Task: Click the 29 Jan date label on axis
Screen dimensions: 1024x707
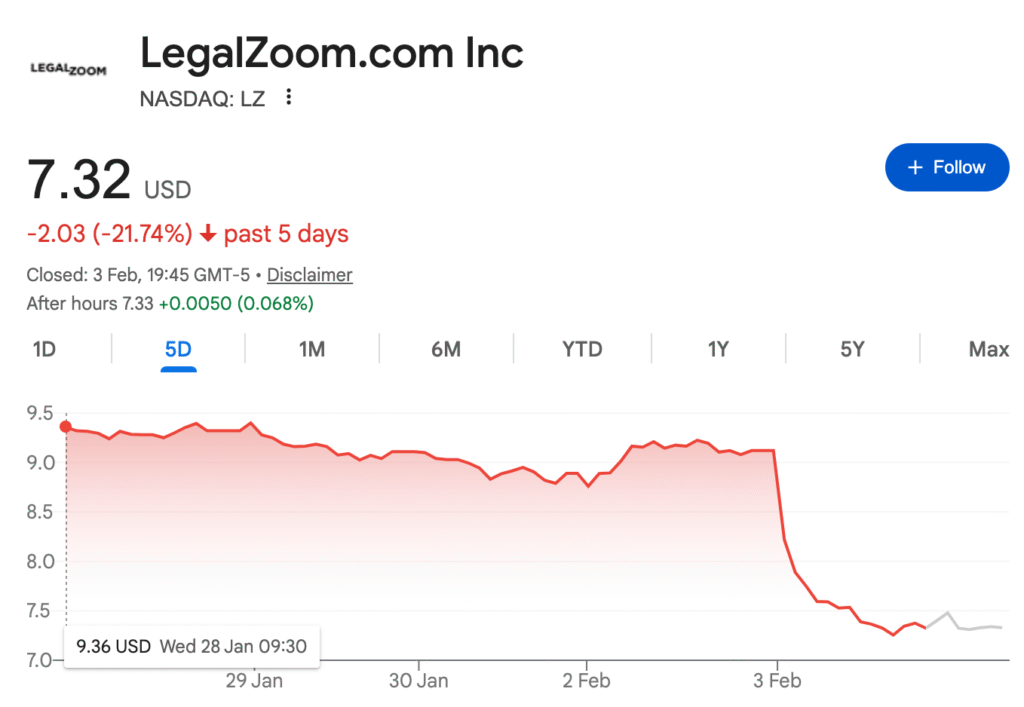Action: tap(254, 681)
